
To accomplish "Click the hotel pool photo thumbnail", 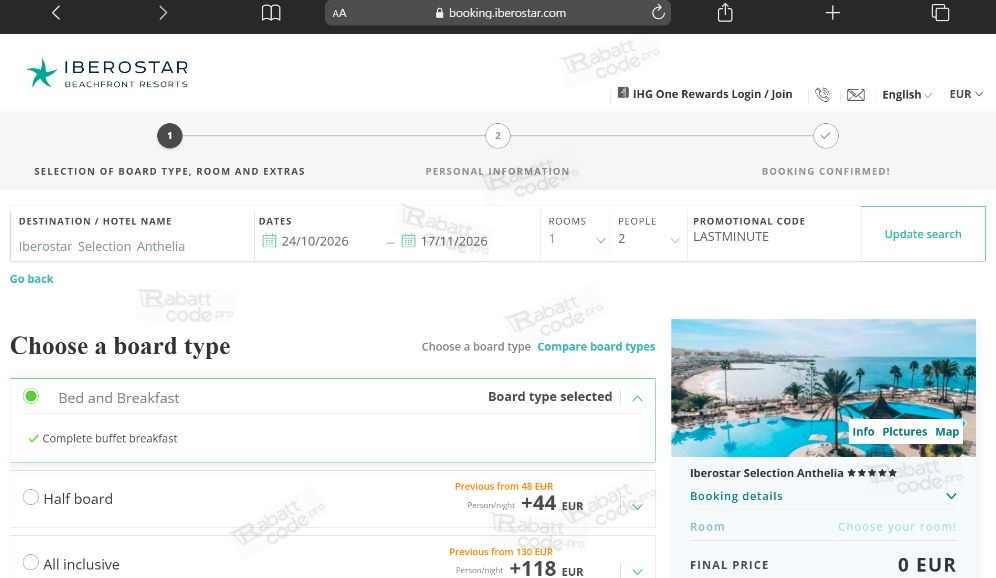I will (x=823, y=388).
